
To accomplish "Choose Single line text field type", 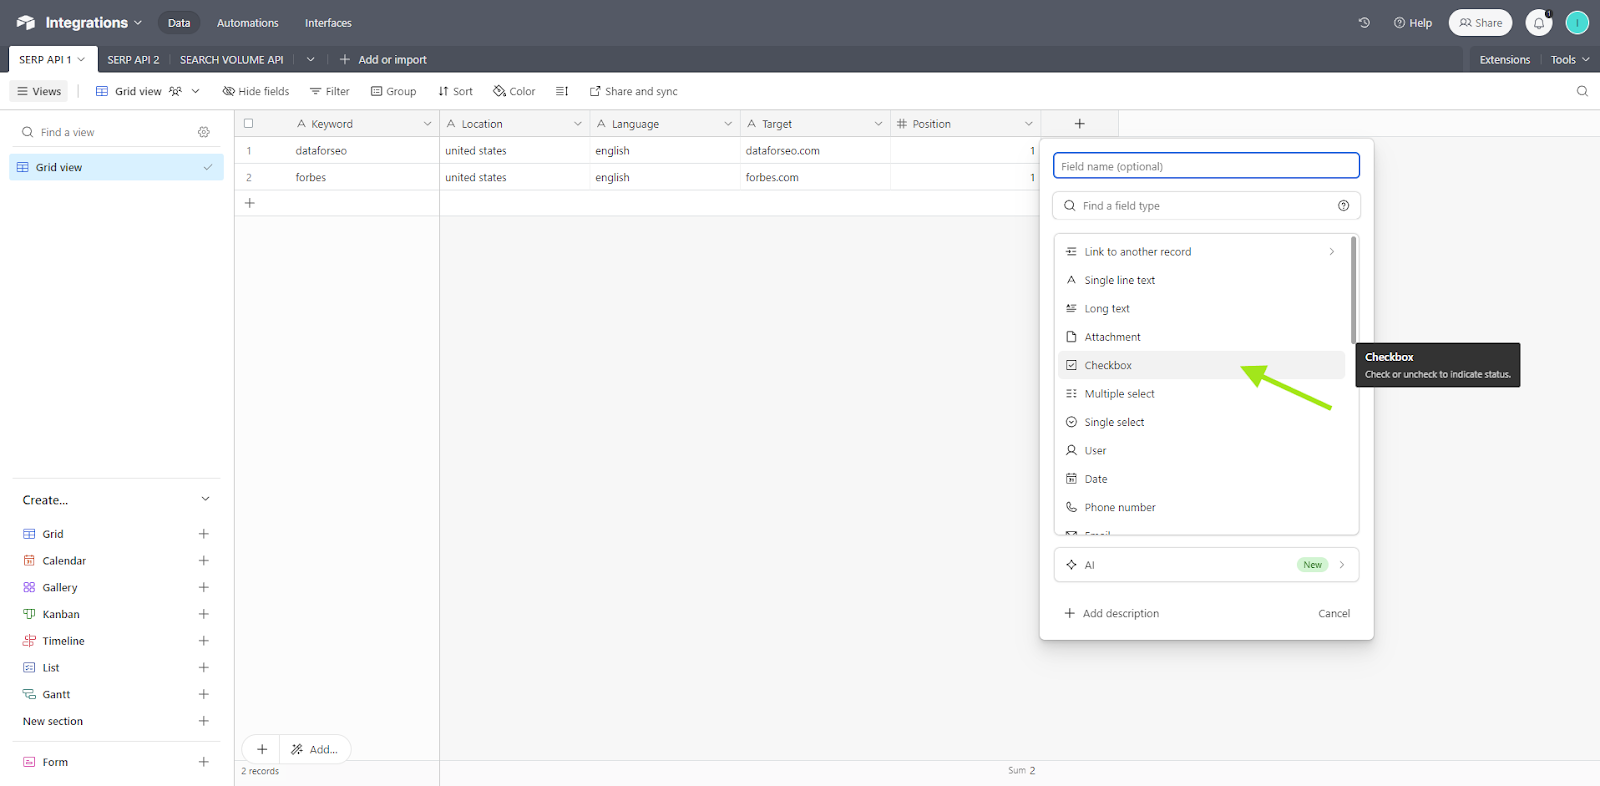I will point(1201,280).
